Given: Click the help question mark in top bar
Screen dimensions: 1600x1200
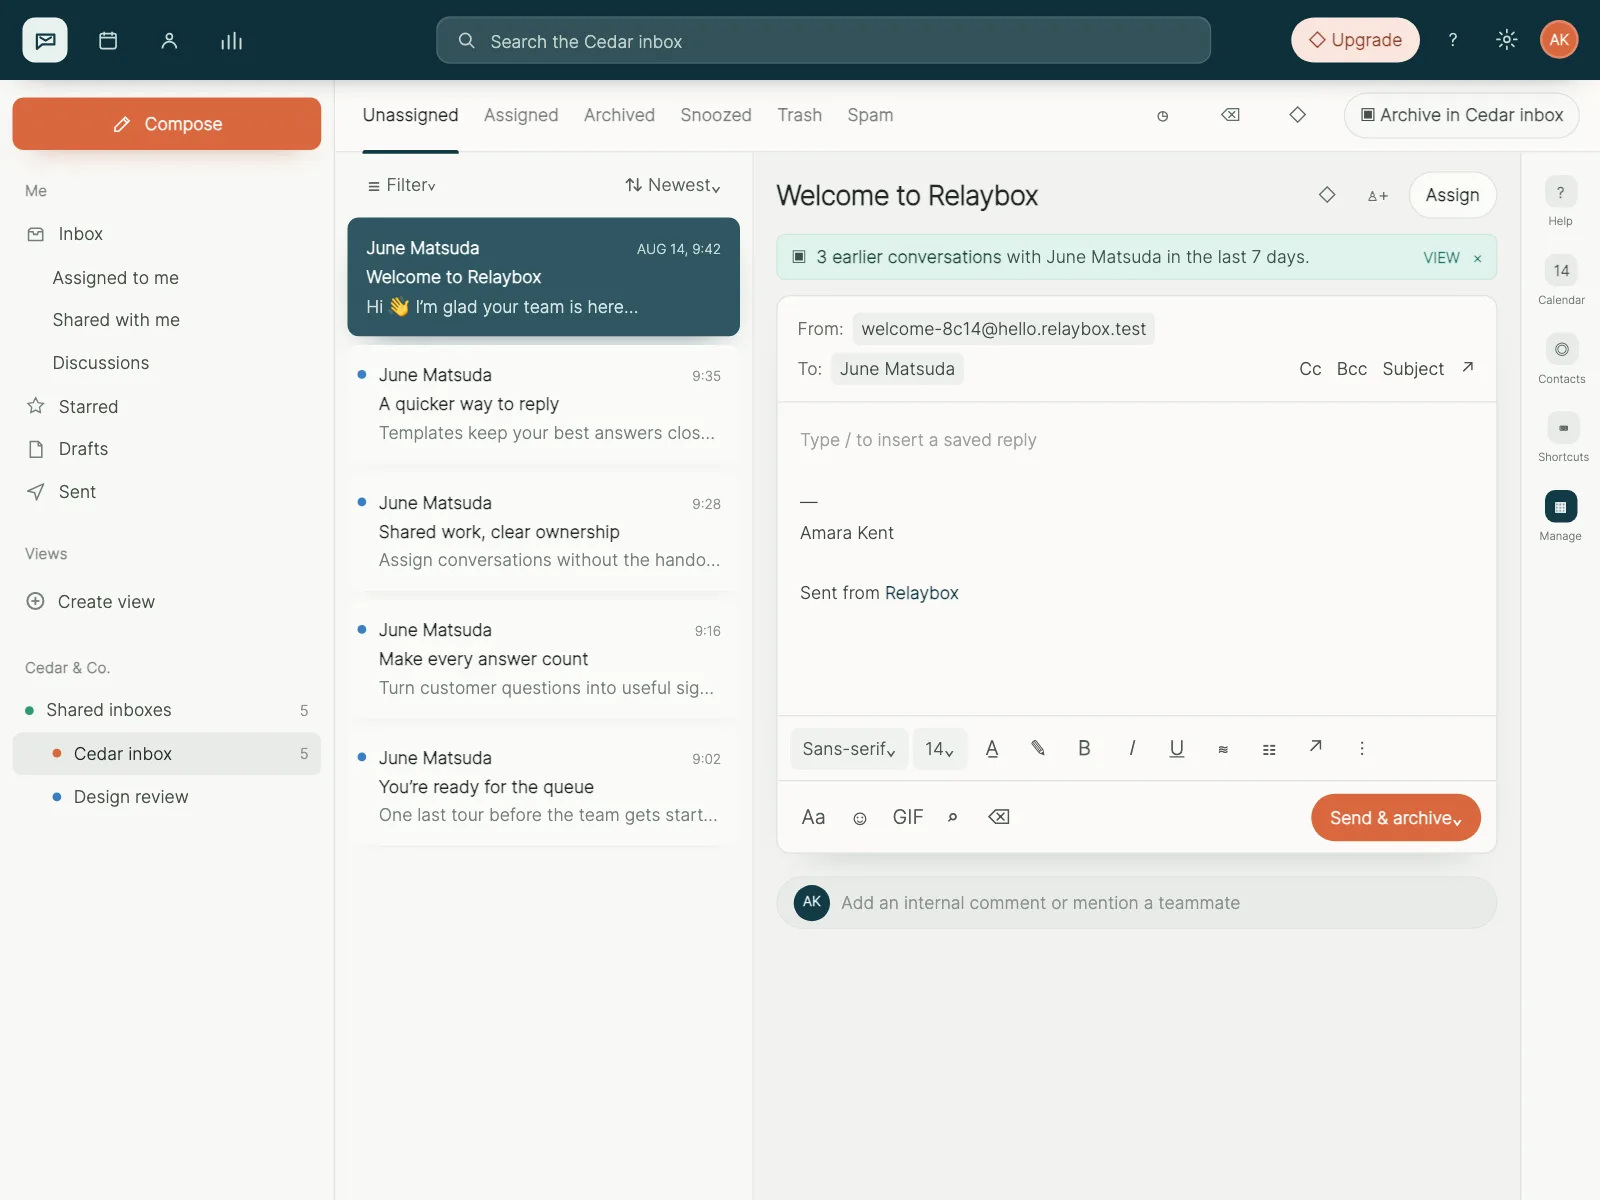Looking at the screenshot, I should (x=1452, y=40).
